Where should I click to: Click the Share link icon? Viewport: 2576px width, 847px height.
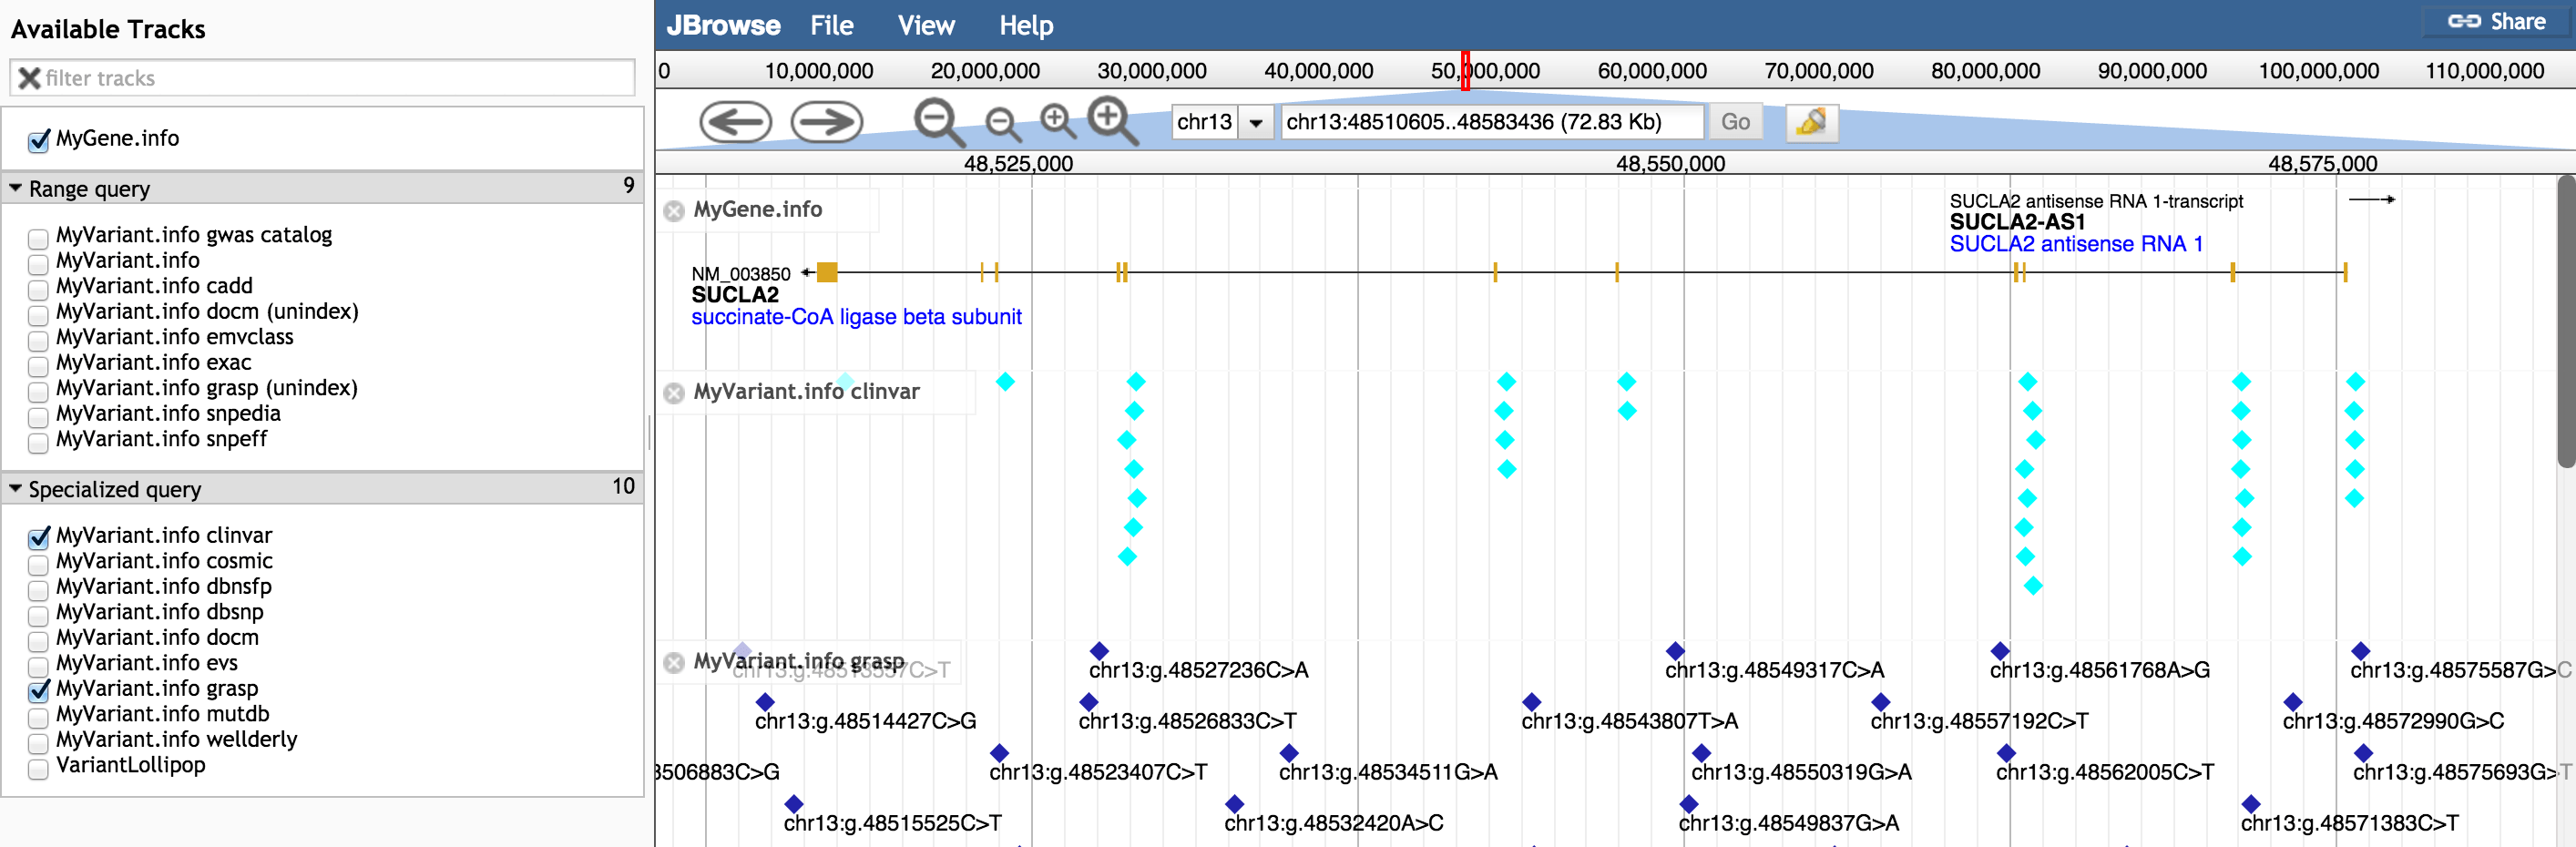[2463, 21]
